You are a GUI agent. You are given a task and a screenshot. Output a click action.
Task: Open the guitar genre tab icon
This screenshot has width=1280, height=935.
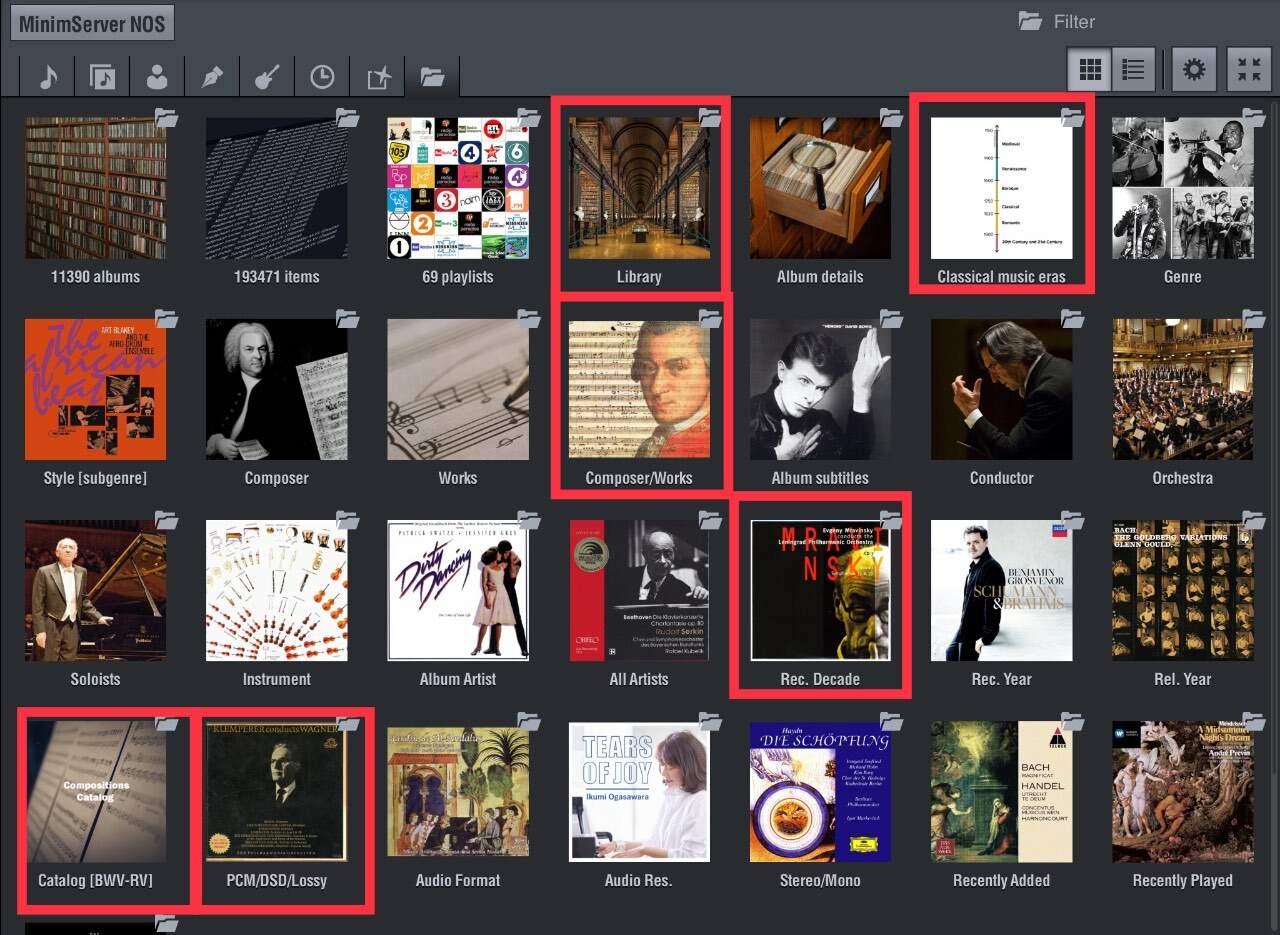tap(266, 76)
